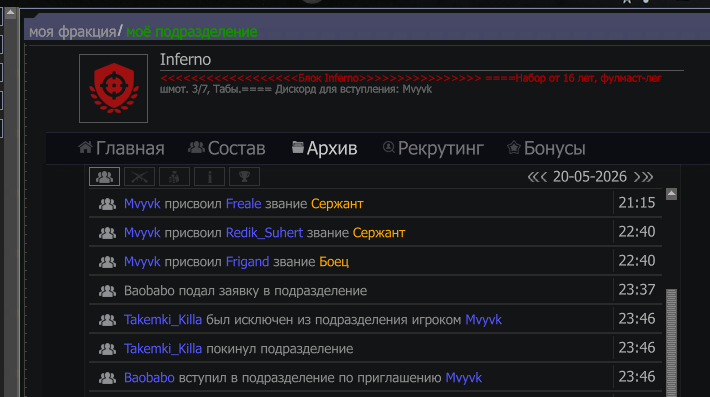Screen dimensions: 710x397
Task: Open Redik_Suhert player profile link
Action: pos(264,233)
